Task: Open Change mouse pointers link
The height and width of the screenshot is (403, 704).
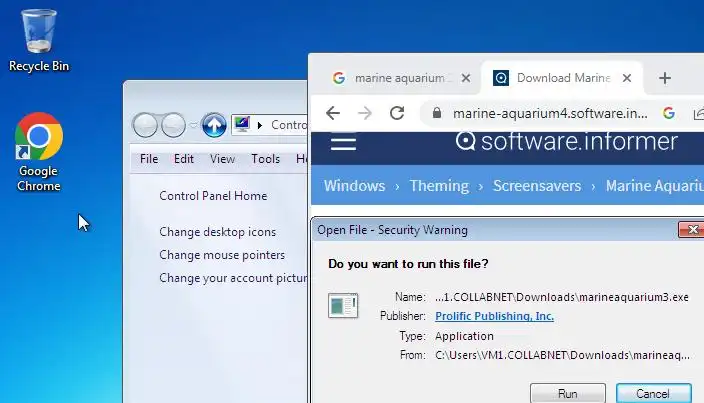Action: pos(222,255)
